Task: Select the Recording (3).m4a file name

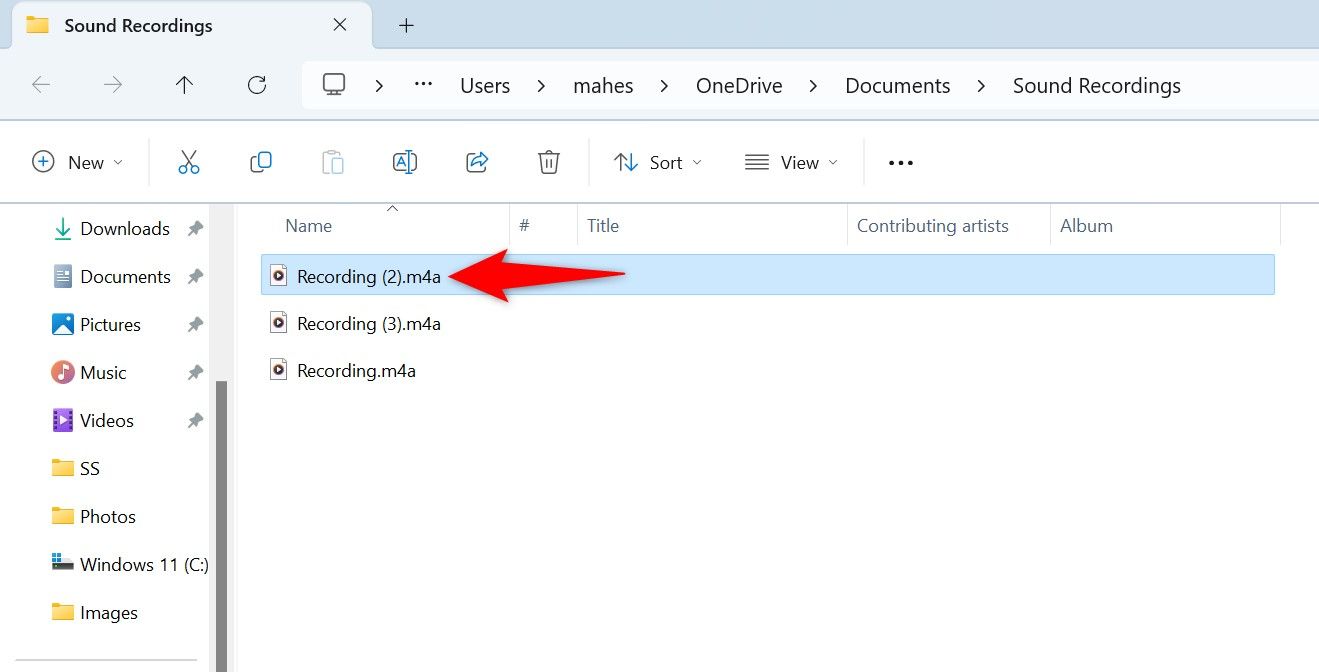Action: point(369,323)
